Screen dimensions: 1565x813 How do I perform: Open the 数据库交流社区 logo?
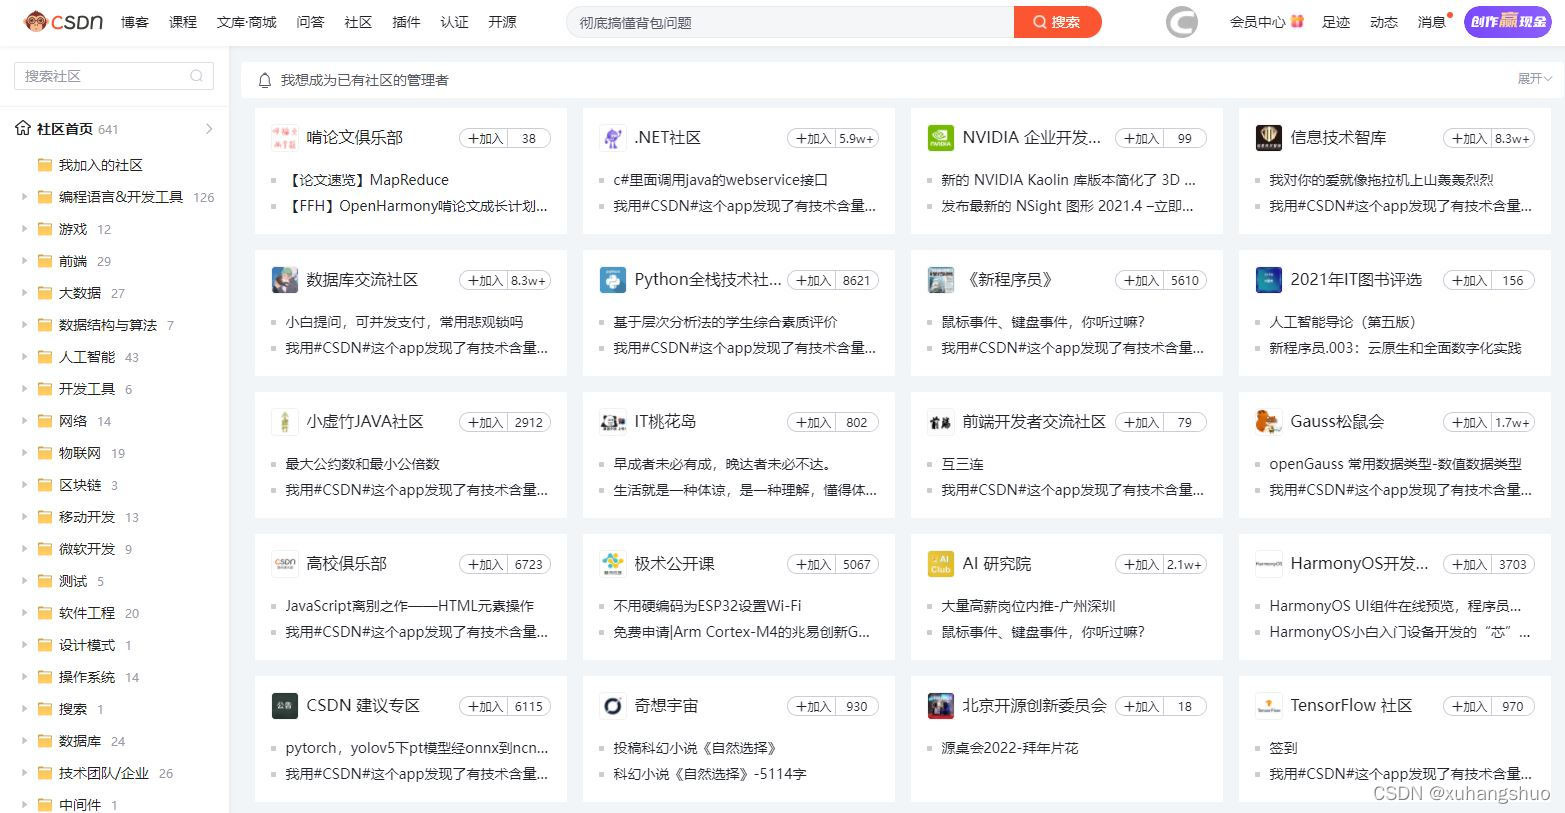[x=285, y=280]
